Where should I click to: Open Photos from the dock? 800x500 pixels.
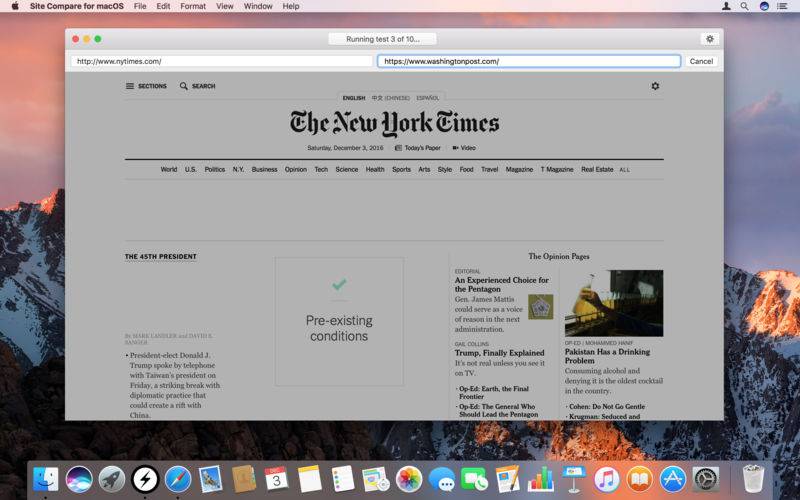click(409, 480)
